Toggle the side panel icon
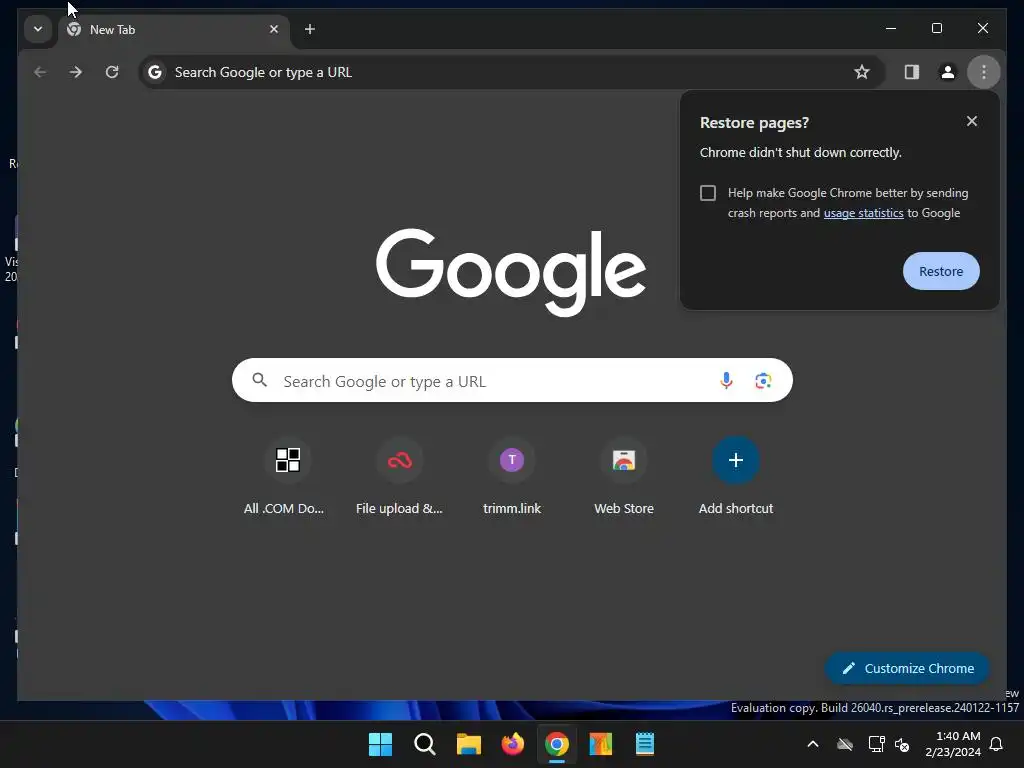This screenshot has height=768, width=1024. click(x=912, y=72)
